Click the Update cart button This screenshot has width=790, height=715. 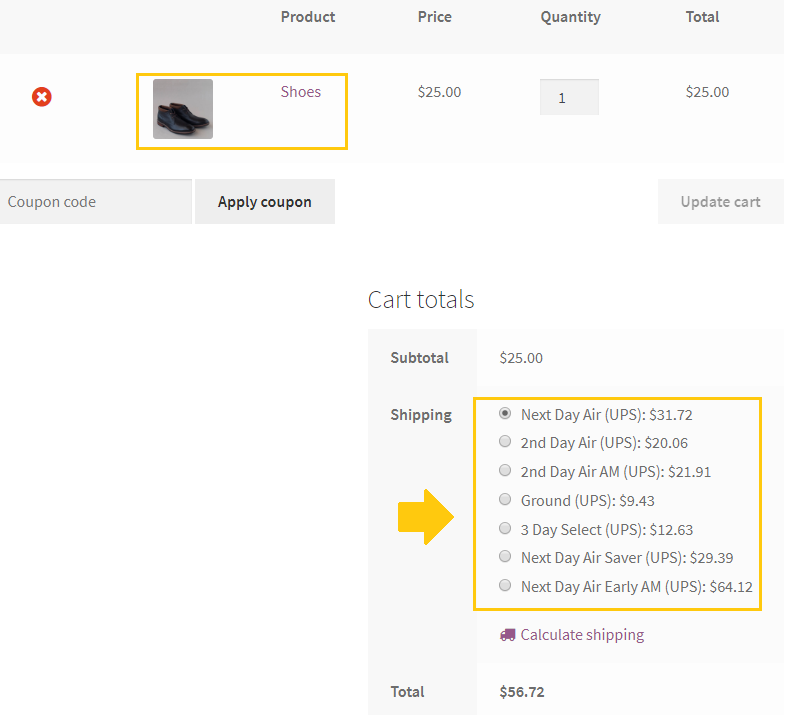[720, 202]
